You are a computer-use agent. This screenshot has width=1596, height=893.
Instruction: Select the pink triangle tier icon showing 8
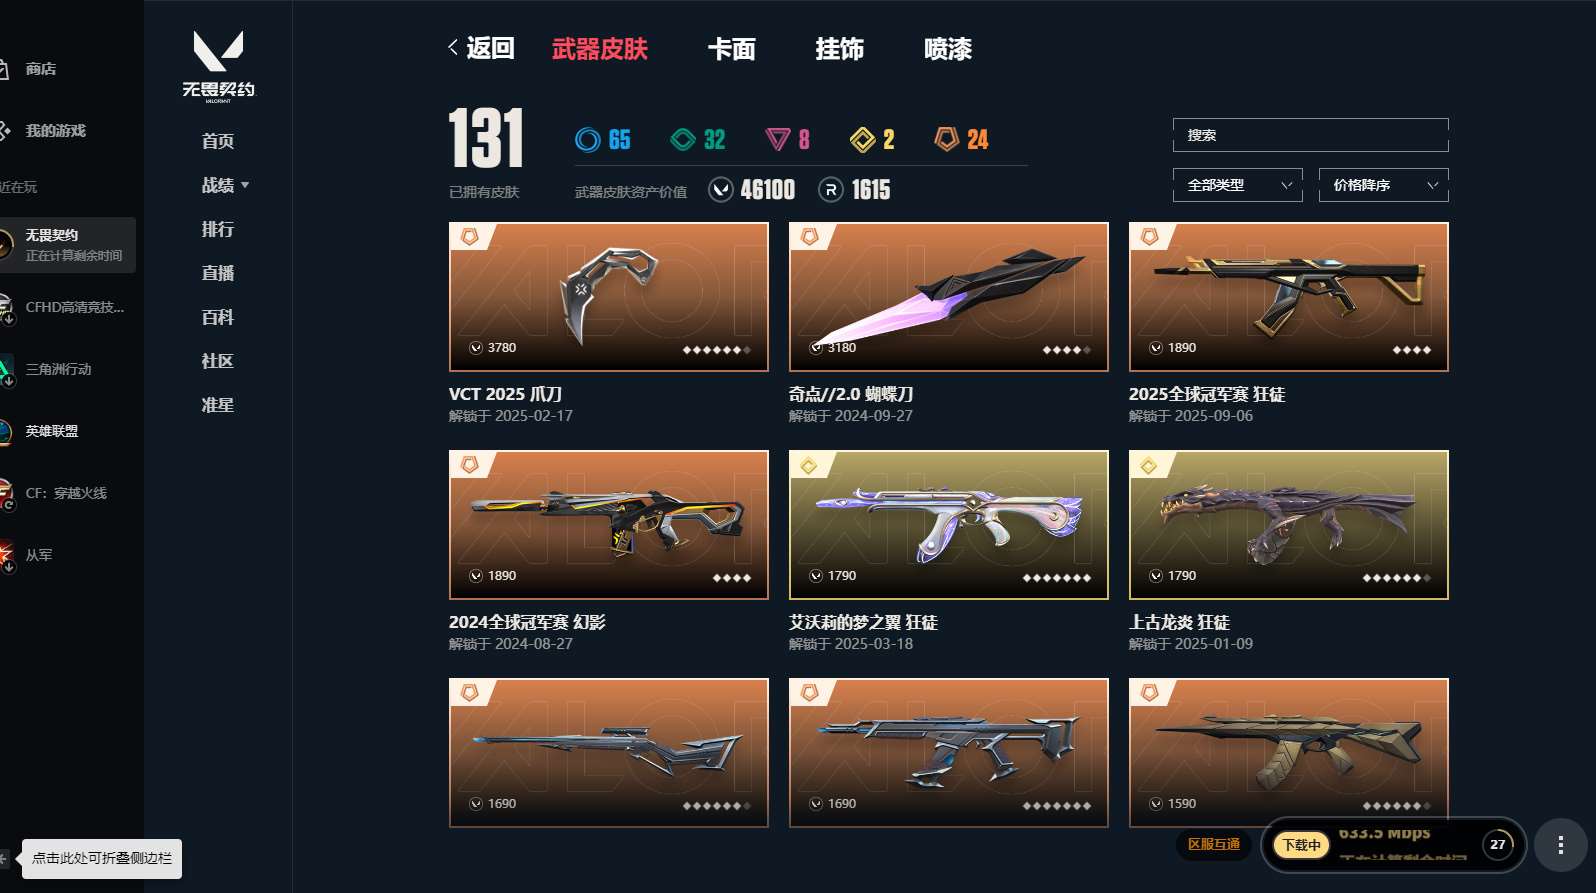(778, 140)
